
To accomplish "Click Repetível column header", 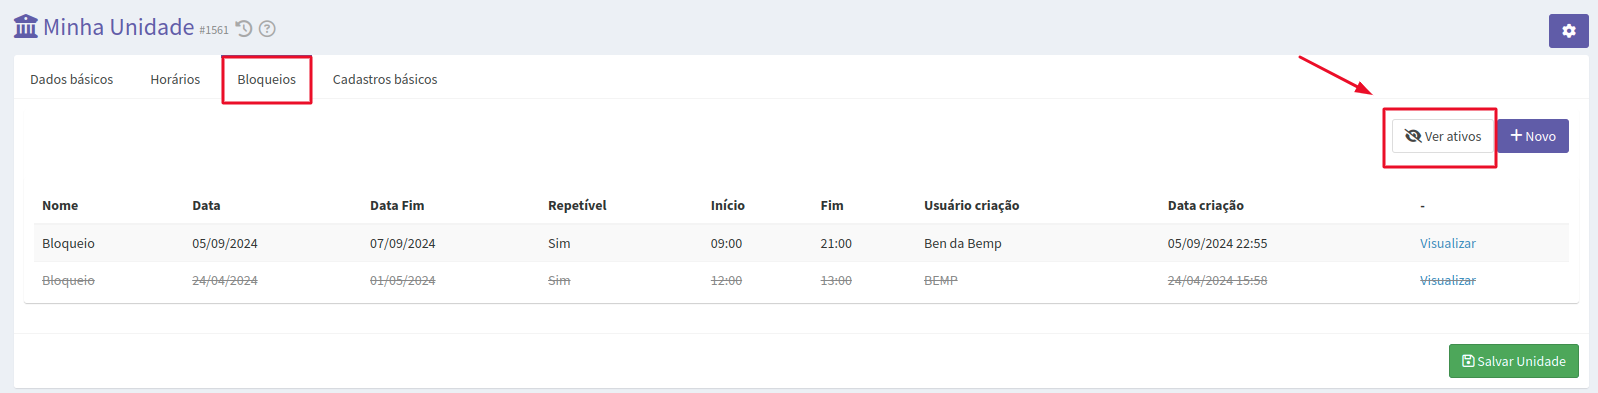I will [x=577, y=205].
